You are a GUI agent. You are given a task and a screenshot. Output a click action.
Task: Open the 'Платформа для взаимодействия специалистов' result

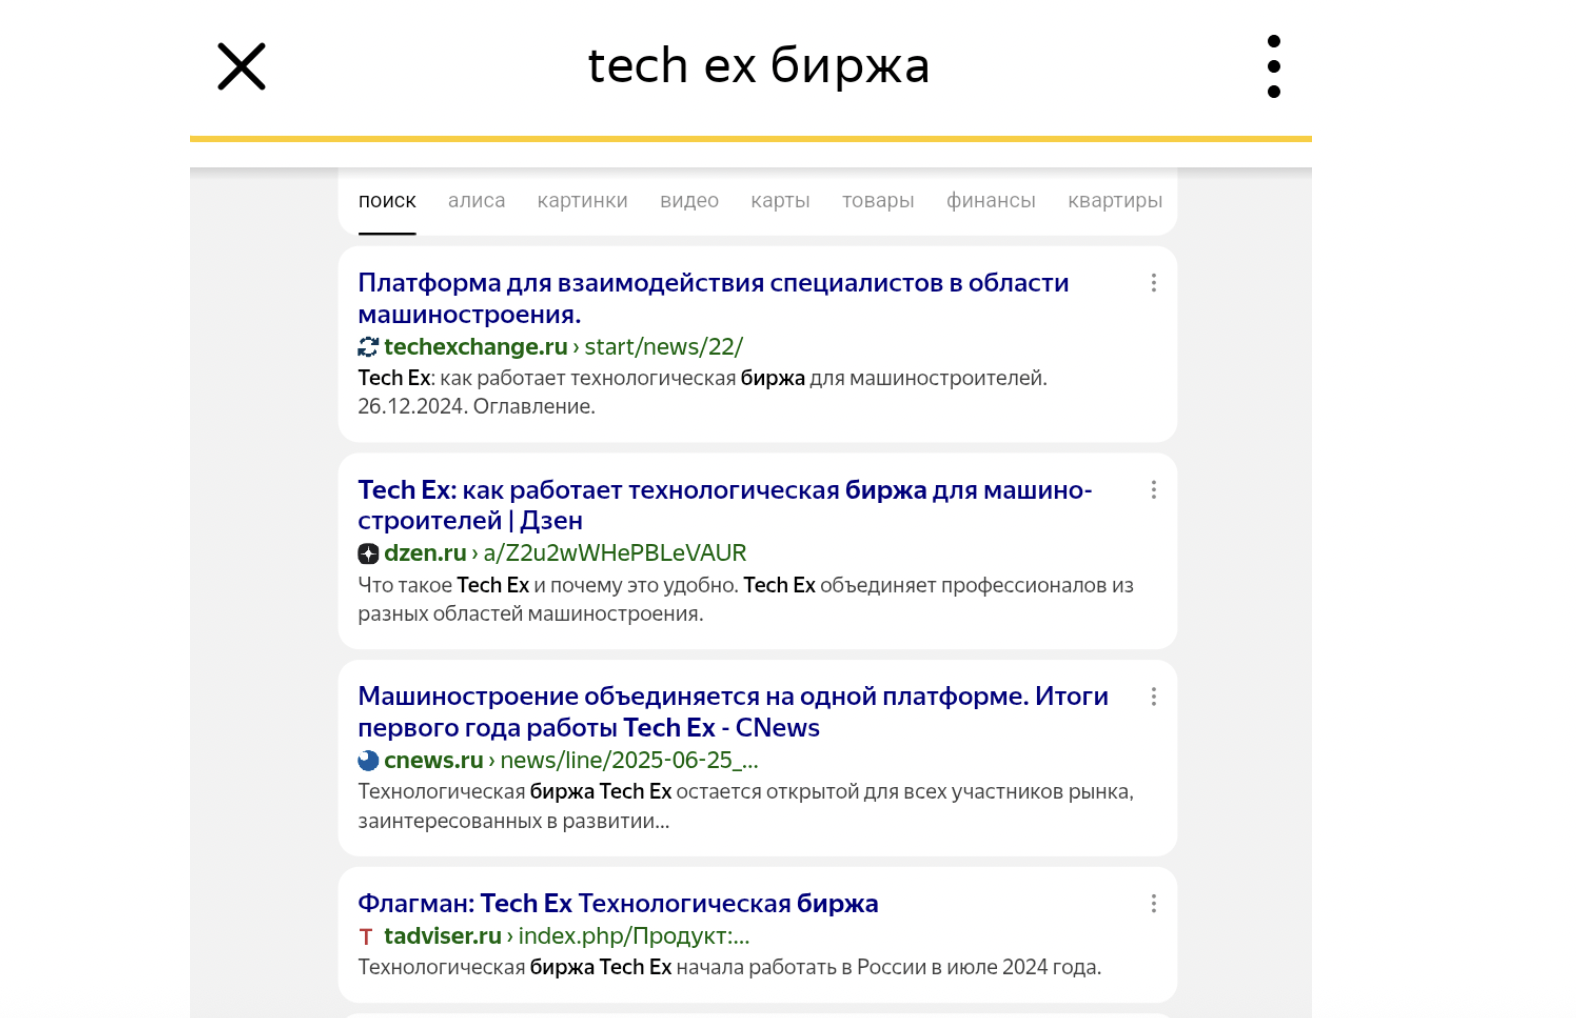point(713,298)
